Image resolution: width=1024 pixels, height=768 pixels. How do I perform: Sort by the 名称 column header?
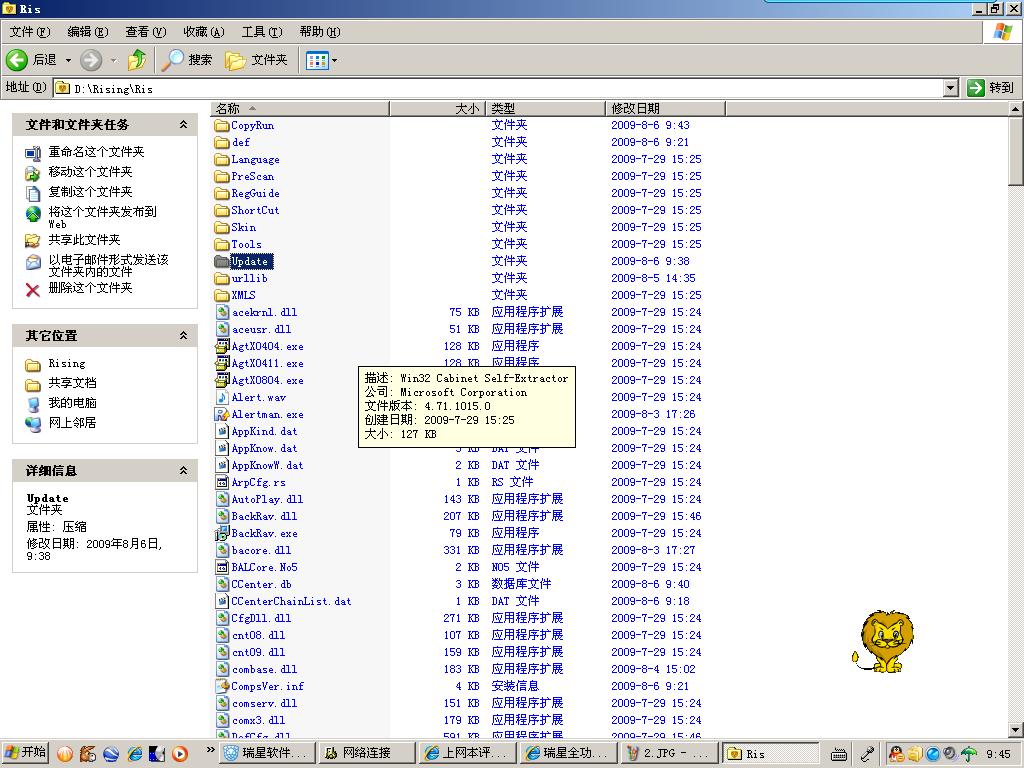(300, 108)
